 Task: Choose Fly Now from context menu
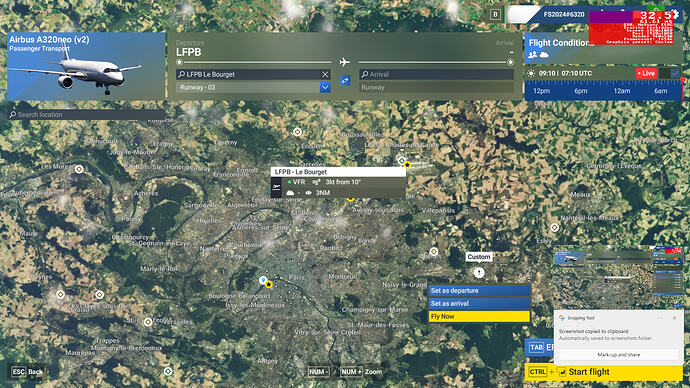(479, 316)
